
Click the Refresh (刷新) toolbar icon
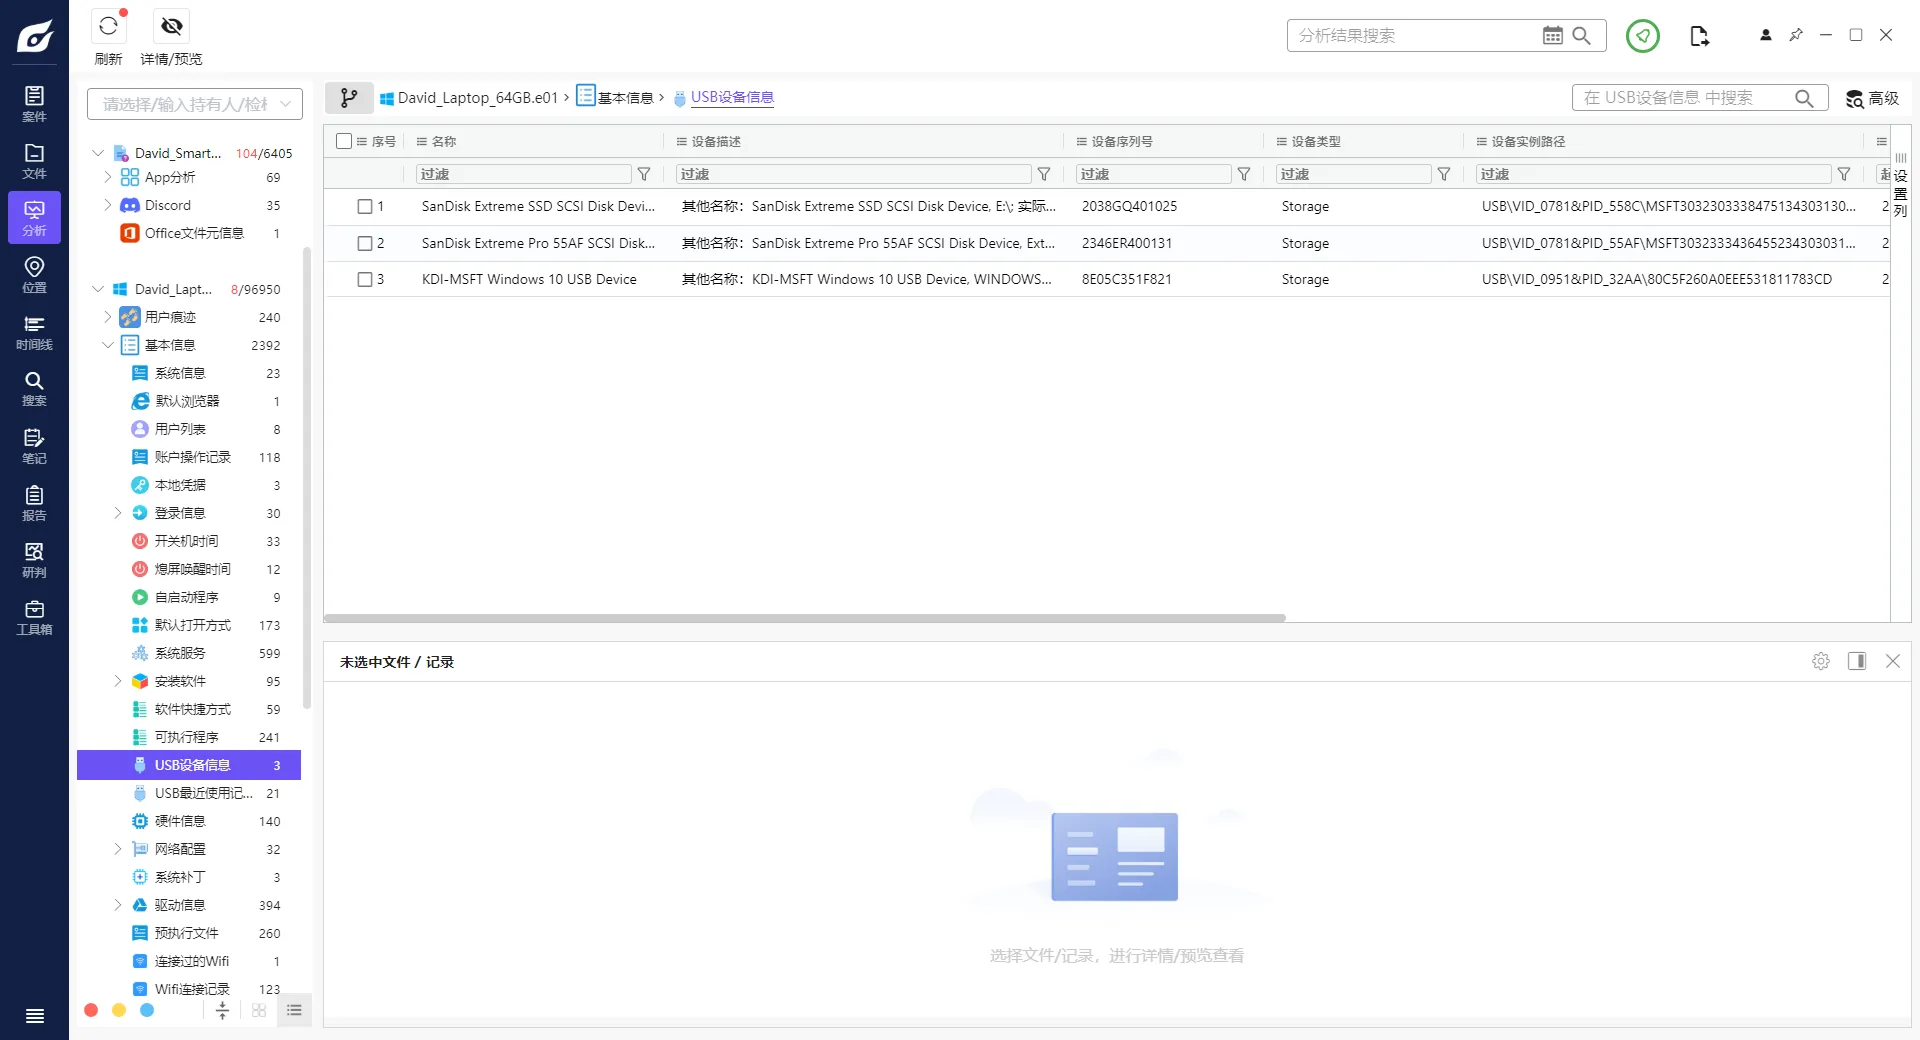tap(108, 27)
